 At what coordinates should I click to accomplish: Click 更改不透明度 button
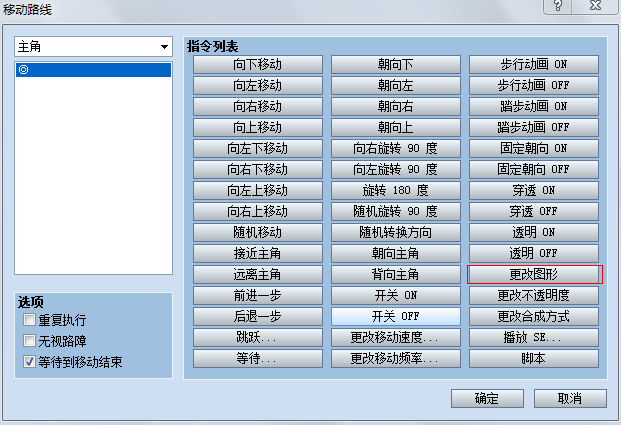[x=534, y=295]
